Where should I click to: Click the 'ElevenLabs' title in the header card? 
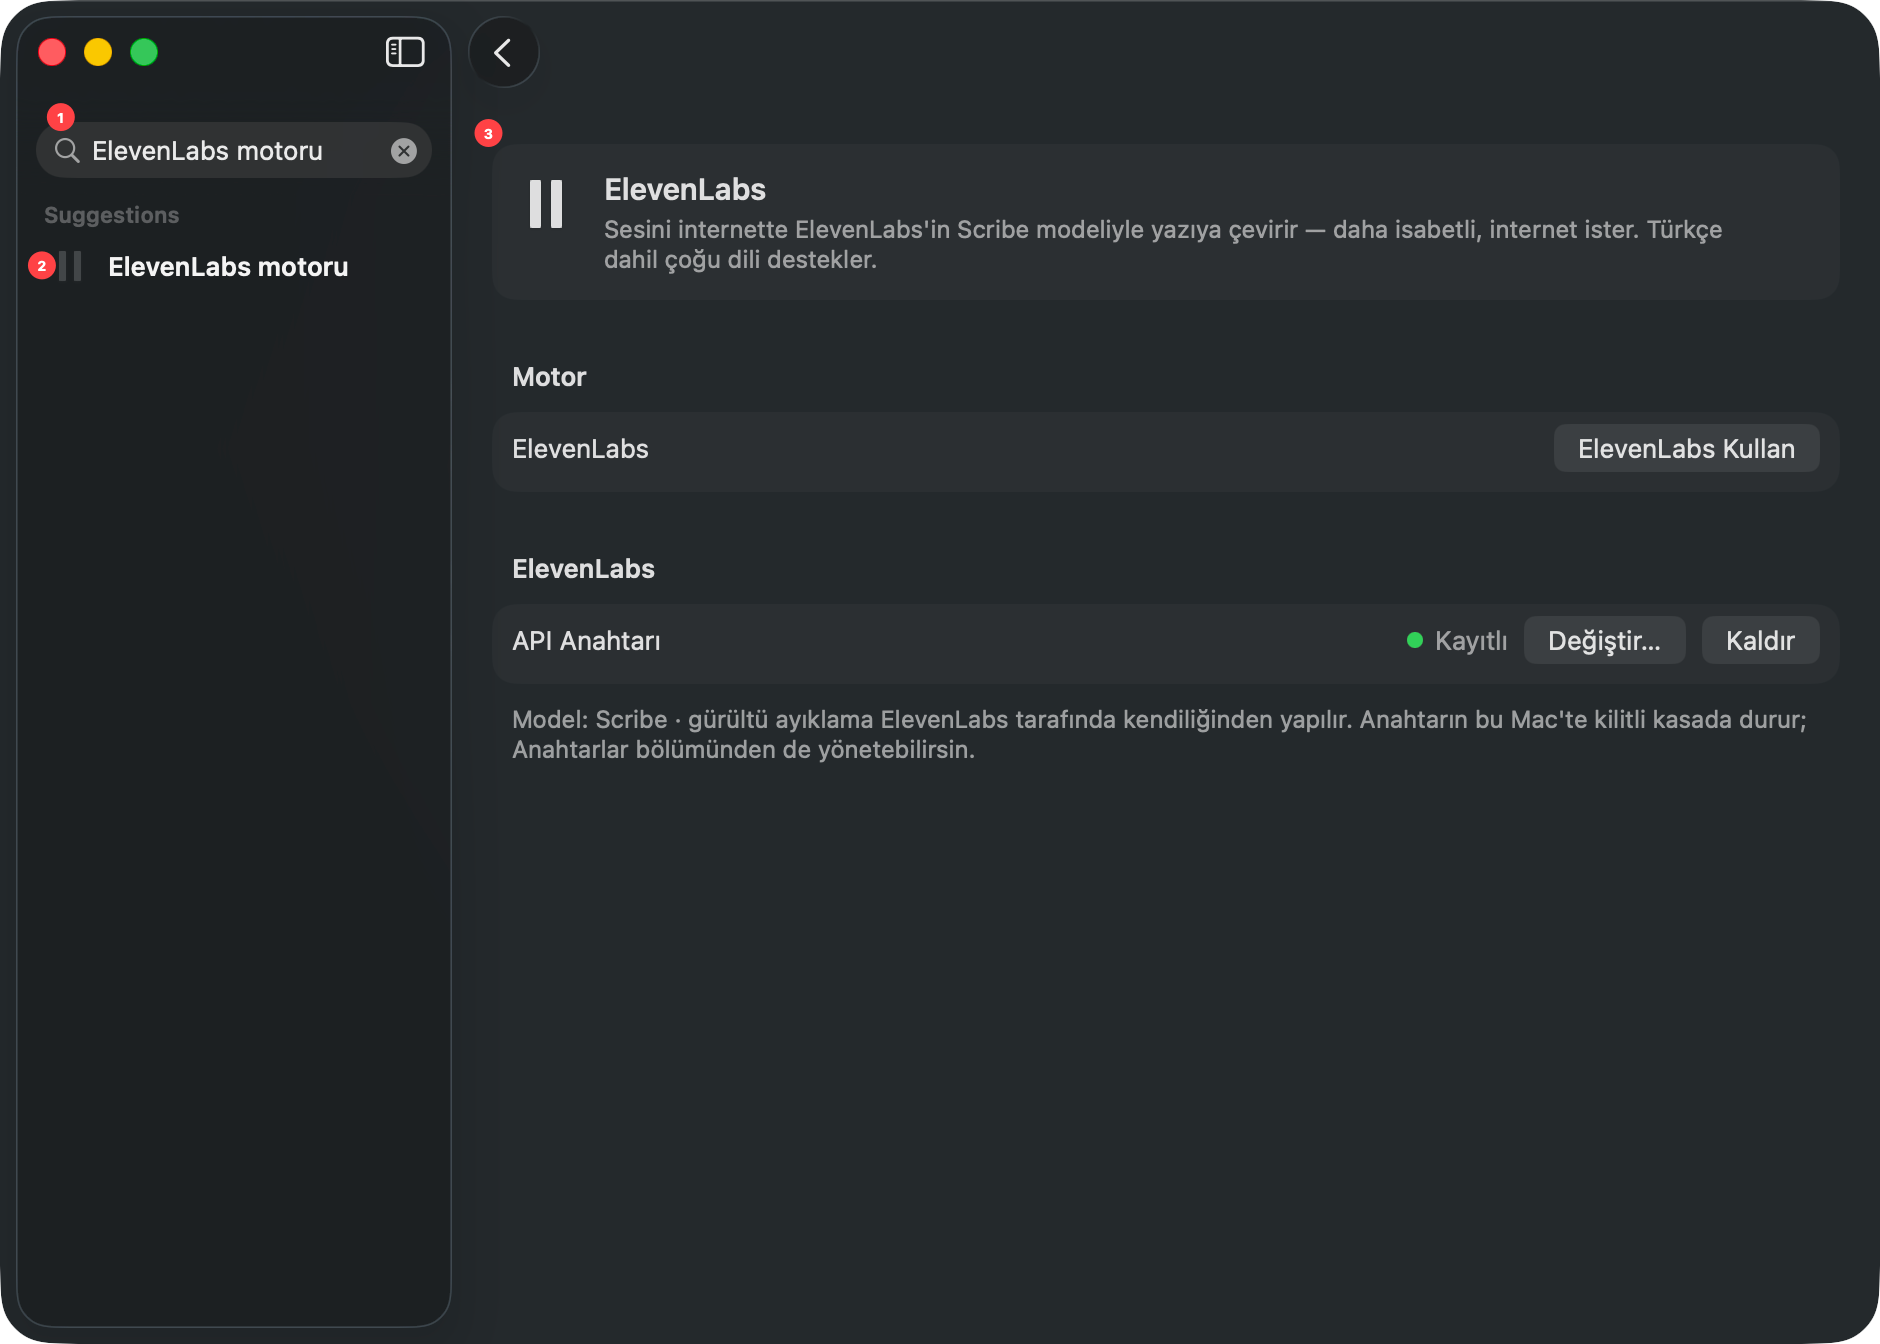[x=685, y=190]
